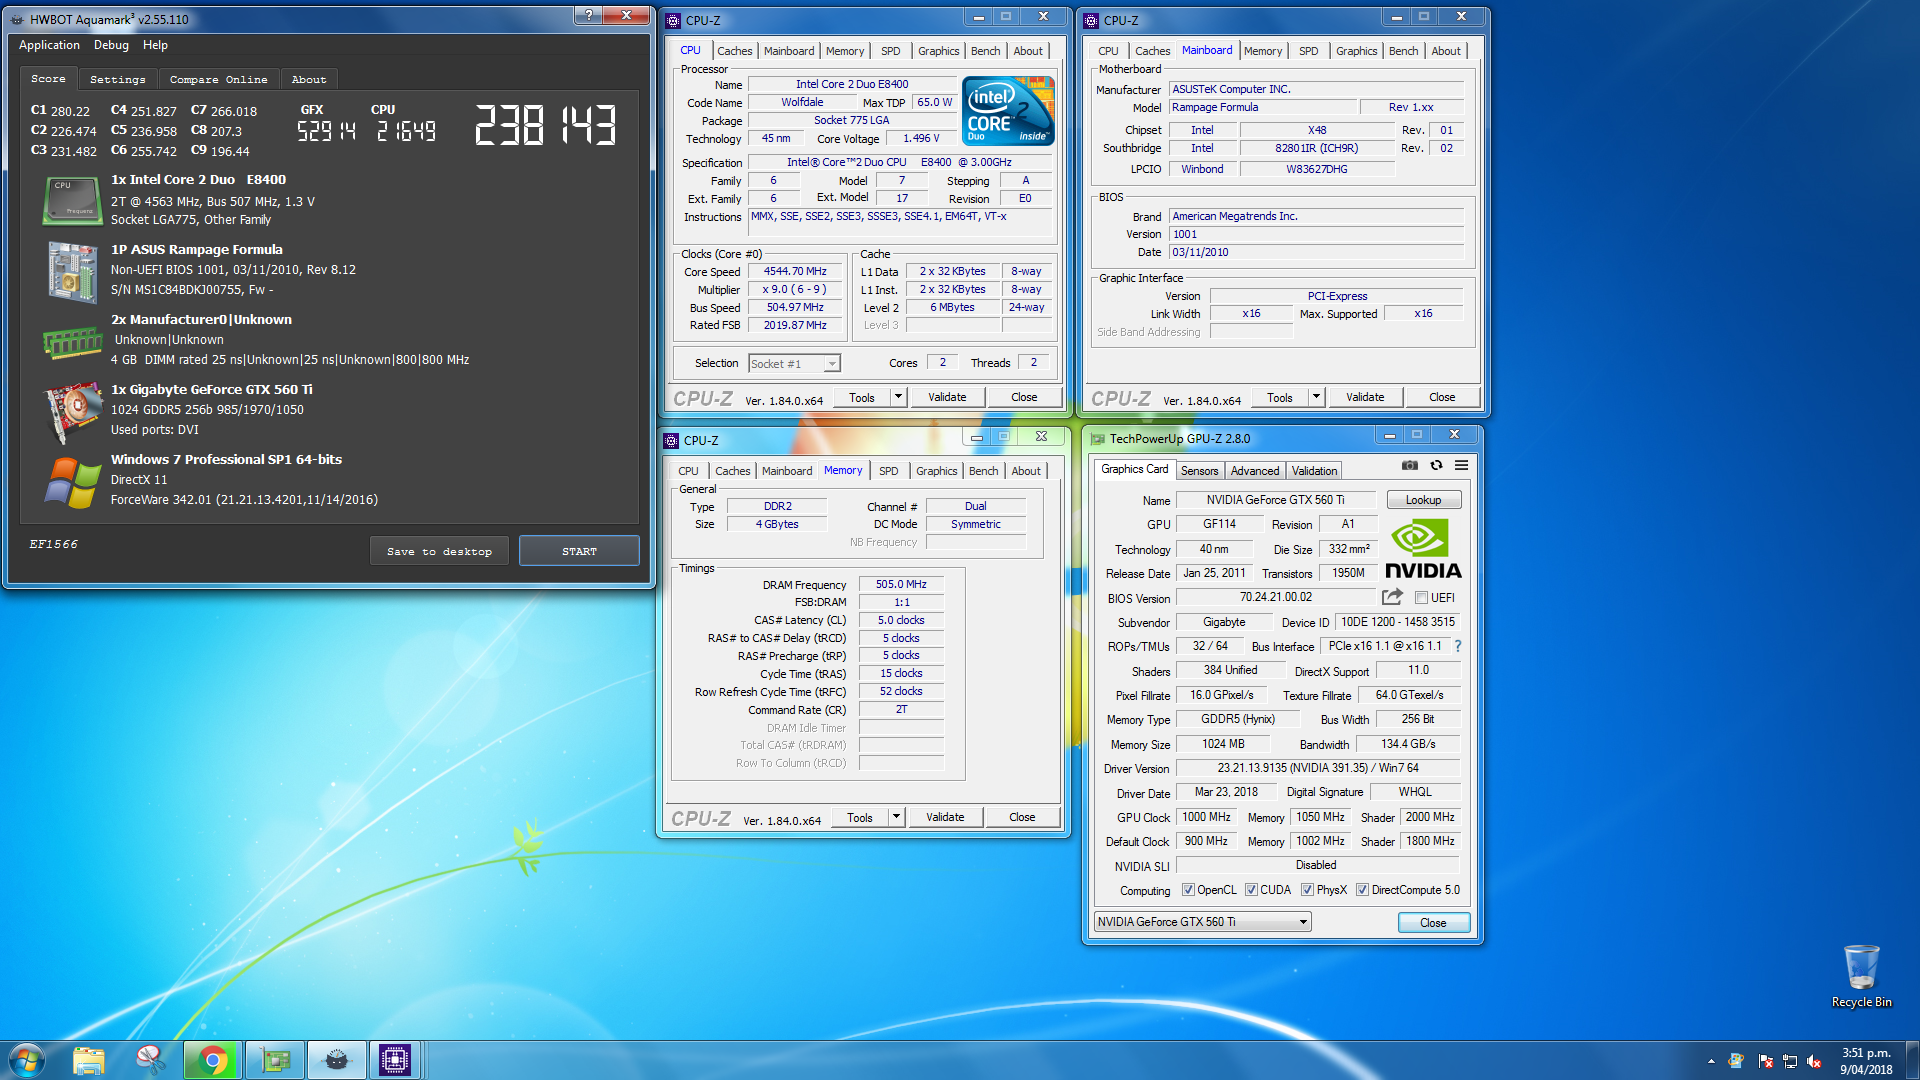Open the Windows Start menu
Image resolution: width=1920 pixels, height=1080 pixels.
[x=27, y=1060]
